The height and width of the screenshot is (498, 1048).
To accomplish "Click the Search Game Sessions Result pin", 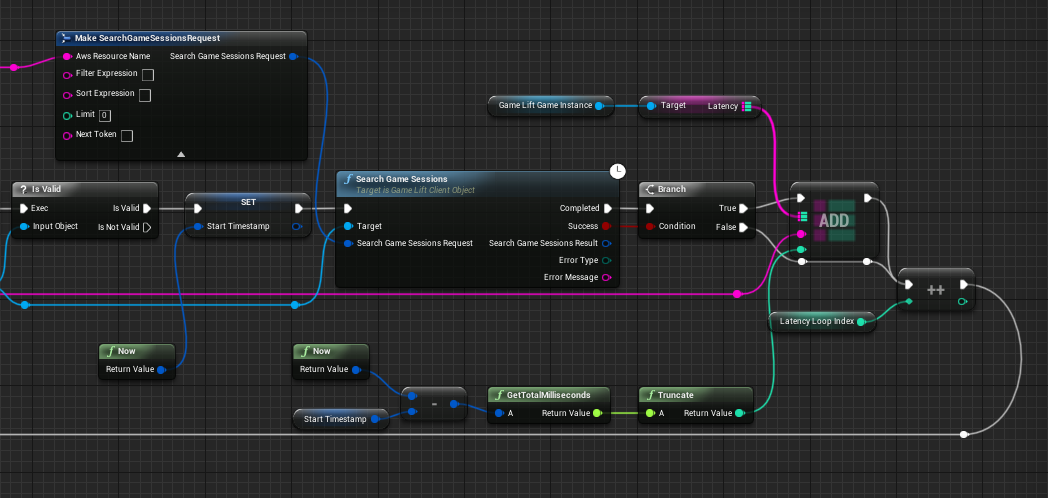I will click(606, 243).
